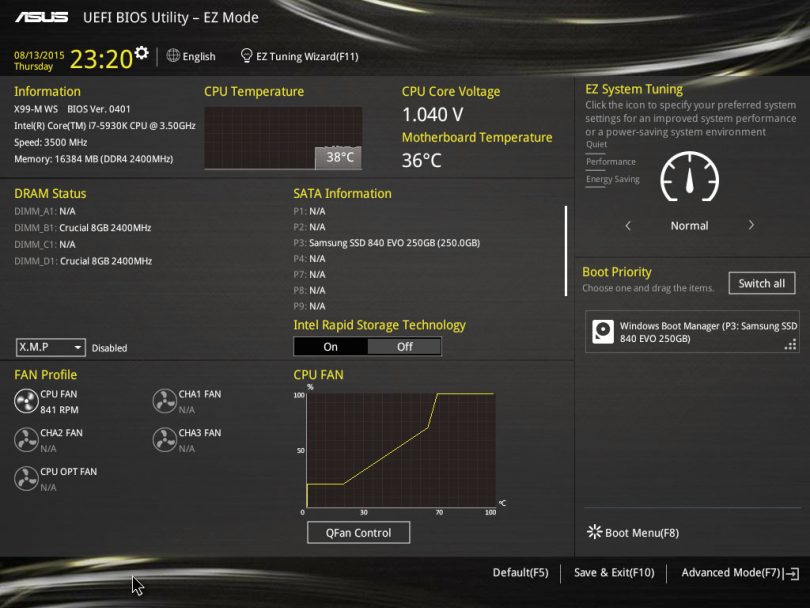Click the Default(F5) option
The width and height of the screenshot is (810, 608).
click(520, 573)
